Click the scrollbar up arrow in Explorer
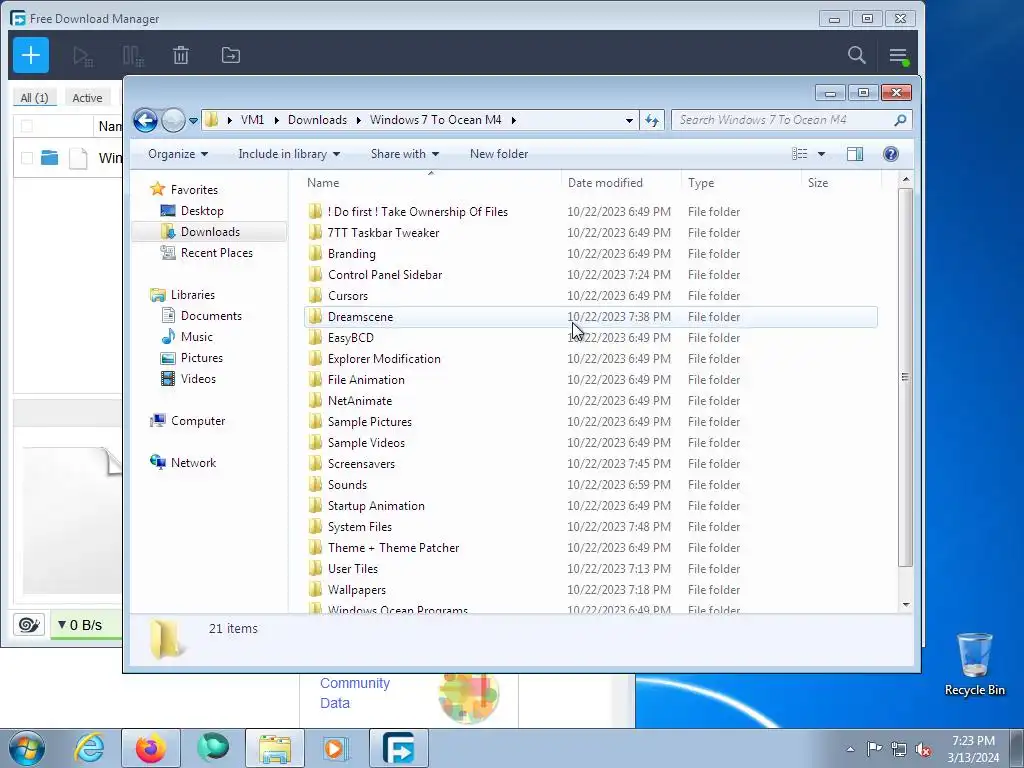The width and height of the screenshot is (1024, 768). 906,179
